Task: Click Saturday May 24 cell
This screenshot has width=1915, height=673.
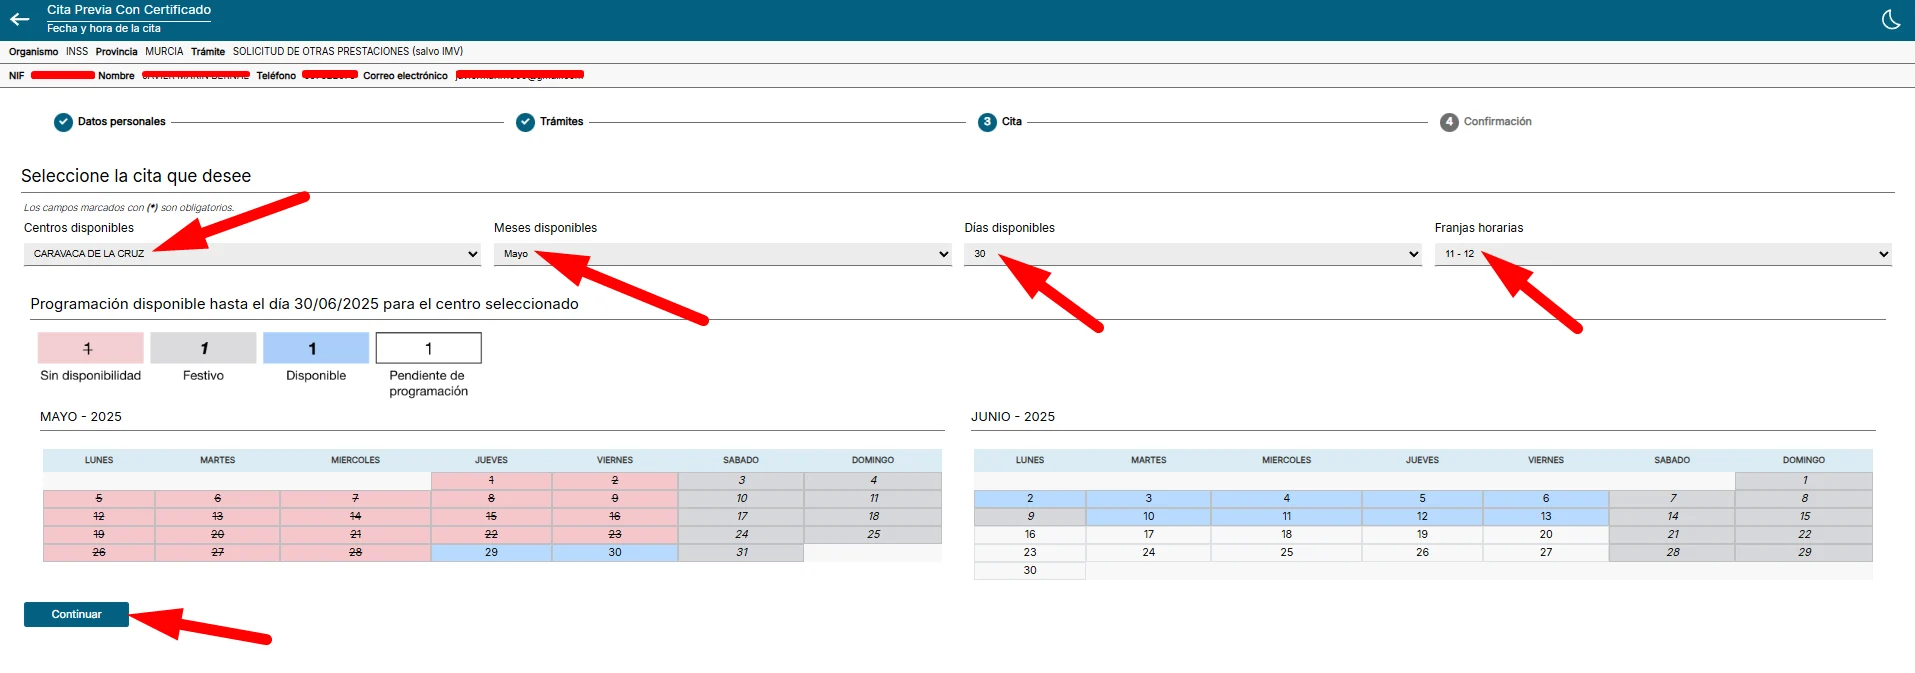Action: (741, 535)
